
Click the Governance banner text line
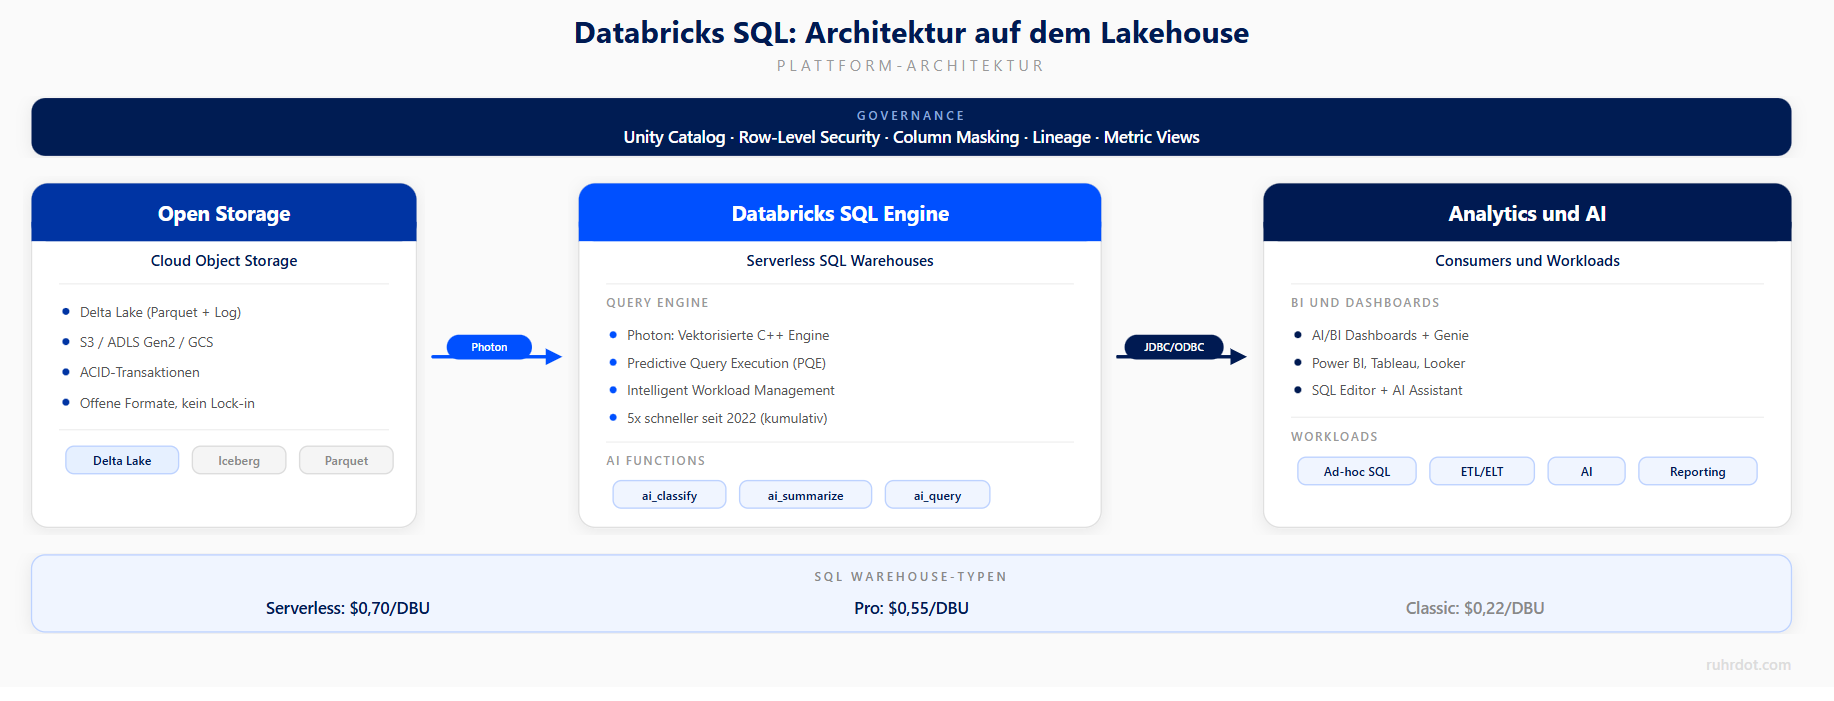pyautogui.click(x=911, y=137)
